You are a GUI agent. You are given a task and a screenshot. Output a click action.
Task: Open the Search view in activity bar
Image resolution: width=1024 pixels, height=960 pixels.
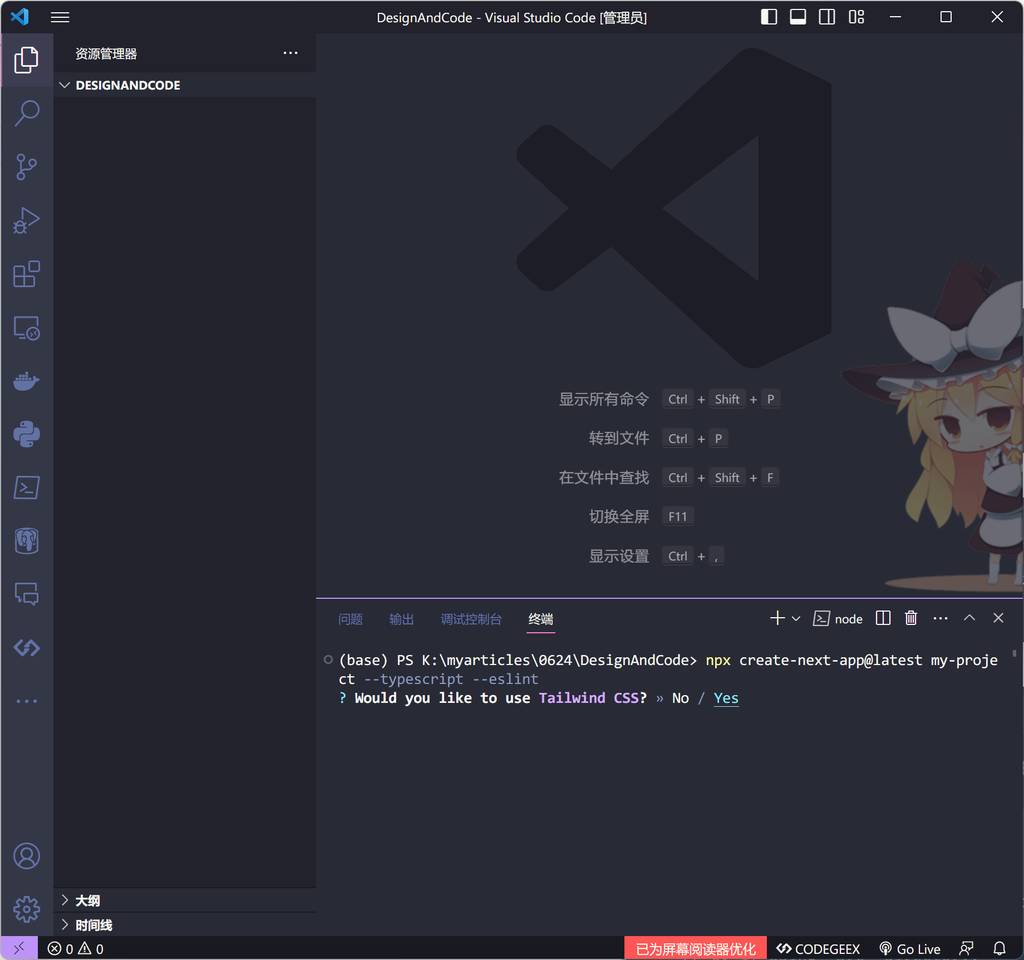coord(27,113)
